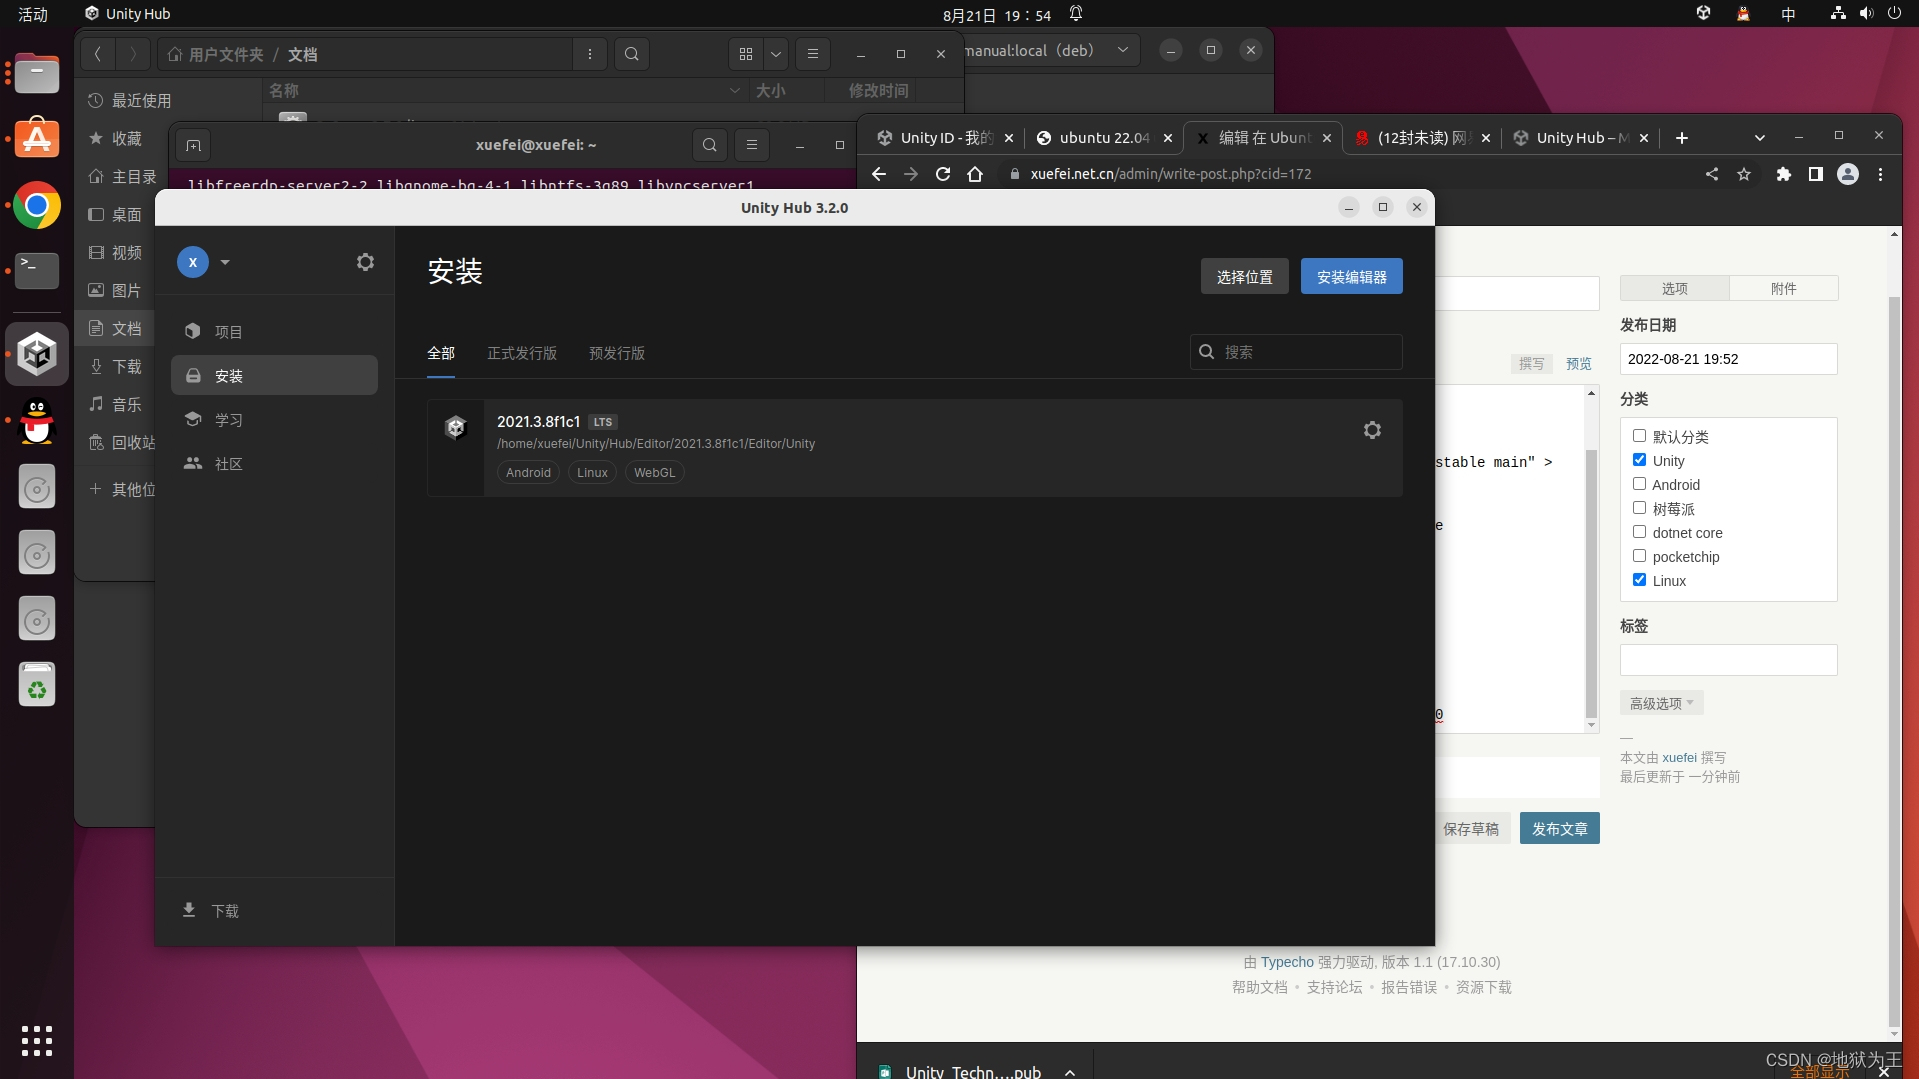Click the reload icon in Chrome address bar
This screenshot has height=1079, width=1919.
[942, 174]
